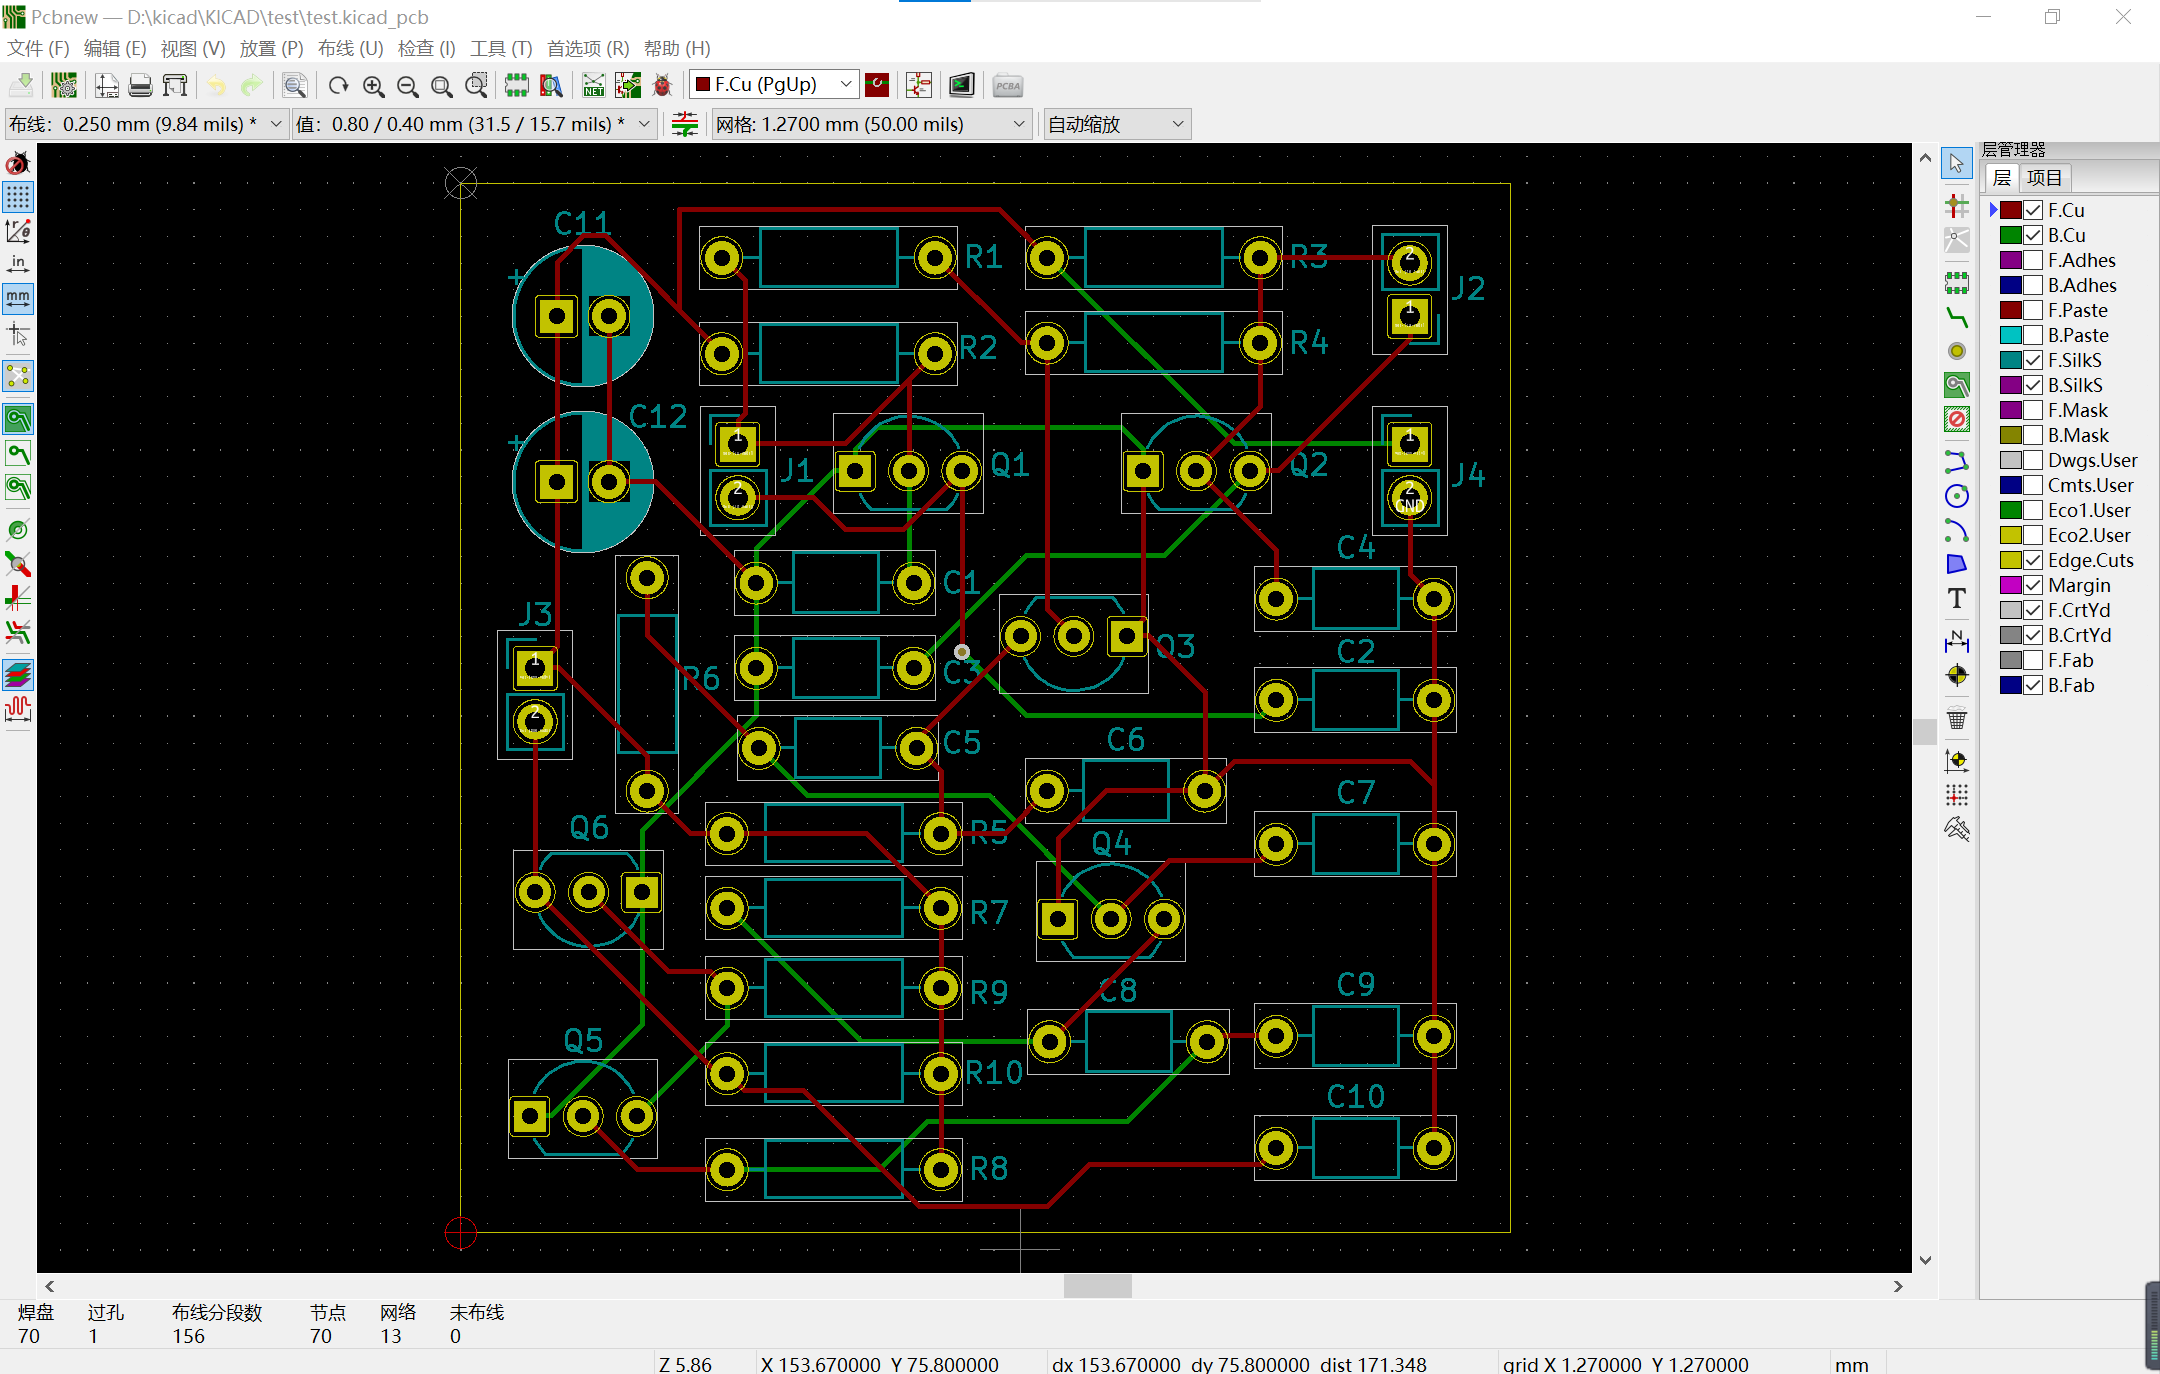2160x1374 pixels.
Task: Print the board with the printer icon
Action: pyautogui.click(x=141, y=85)
